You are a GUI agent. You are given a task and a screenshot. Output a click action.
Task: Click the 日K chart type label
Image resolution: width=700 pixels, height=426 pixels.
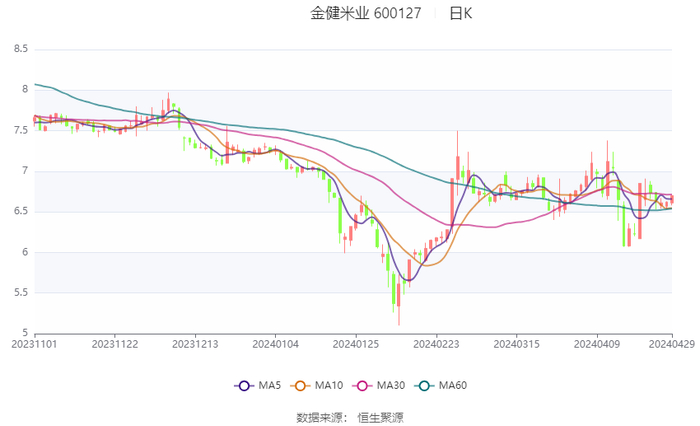click(460, 14)
